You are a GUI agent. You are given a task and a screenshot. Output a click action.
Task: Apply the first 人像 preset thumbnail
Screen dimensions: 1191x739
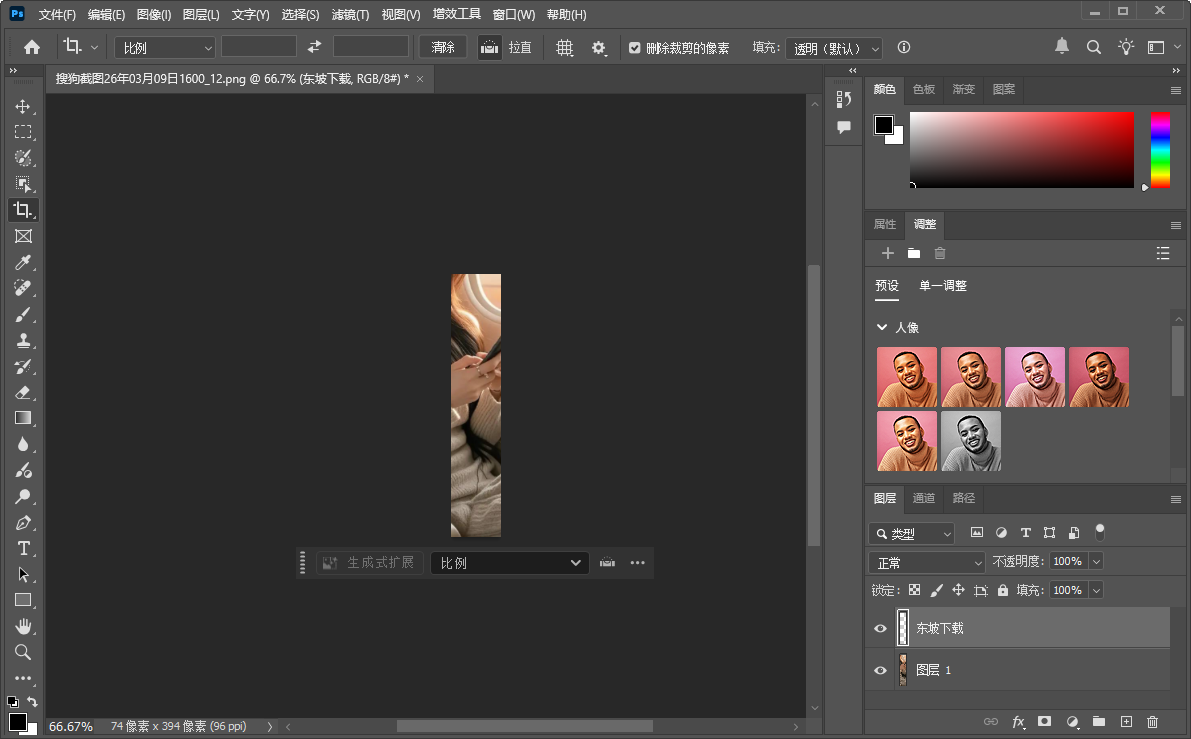pos(907,377)
